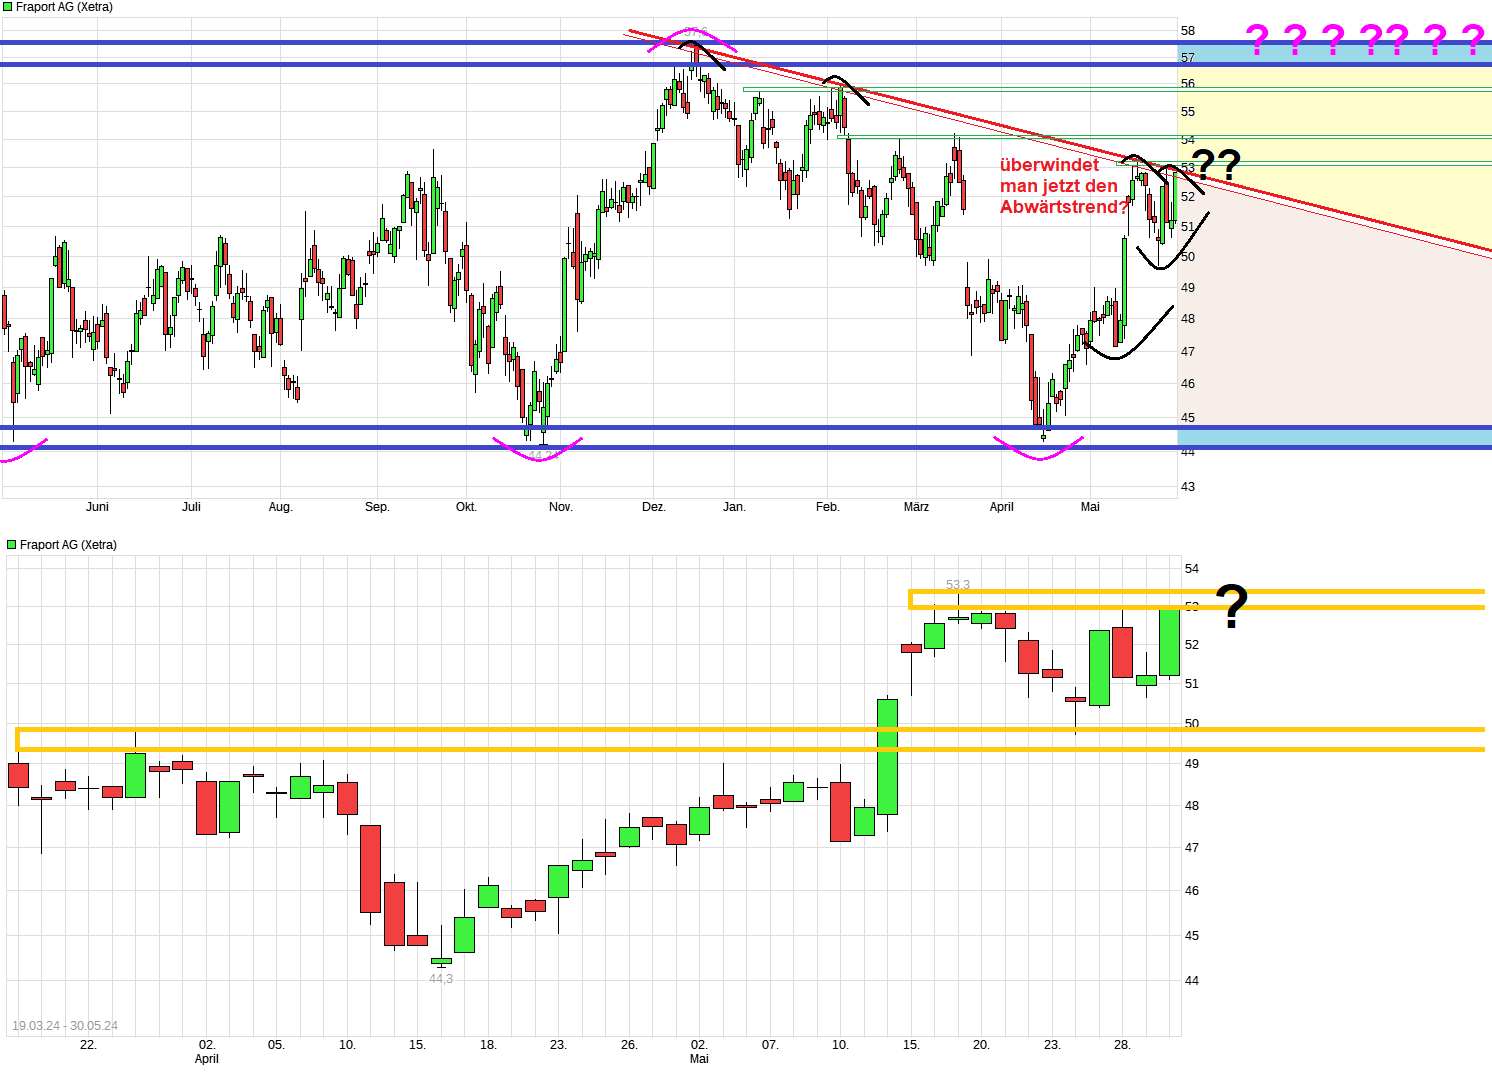The height and width of the screenshot is (1078, 1492).
Task: Click the green legend icon on the upper chart
Action: 8,6
